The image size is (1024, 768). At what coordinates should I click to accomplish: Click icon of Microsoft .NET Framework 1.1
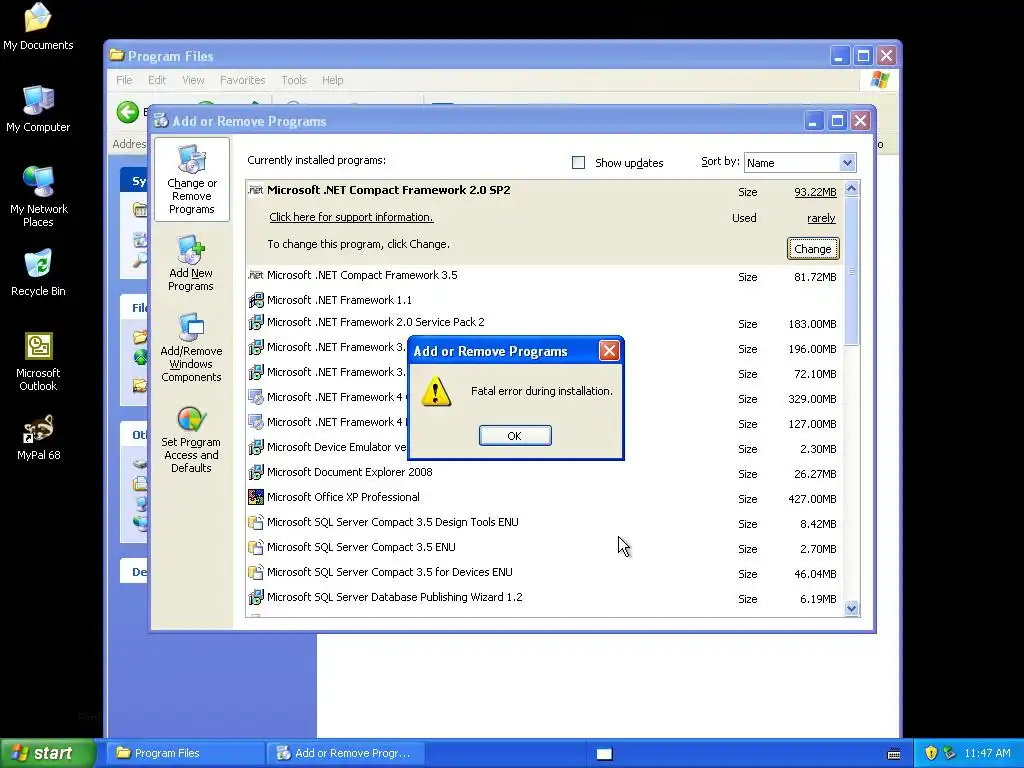click(x=255, y=300)
